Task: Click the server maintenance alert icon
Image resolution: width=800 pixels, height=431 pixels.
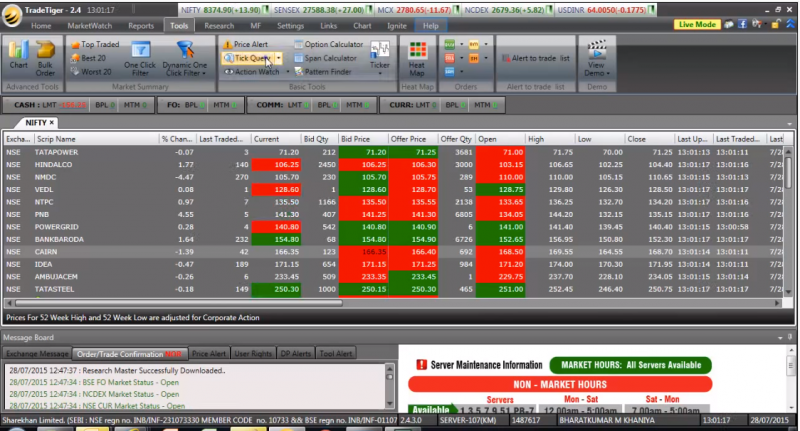Action: point(421,365)
